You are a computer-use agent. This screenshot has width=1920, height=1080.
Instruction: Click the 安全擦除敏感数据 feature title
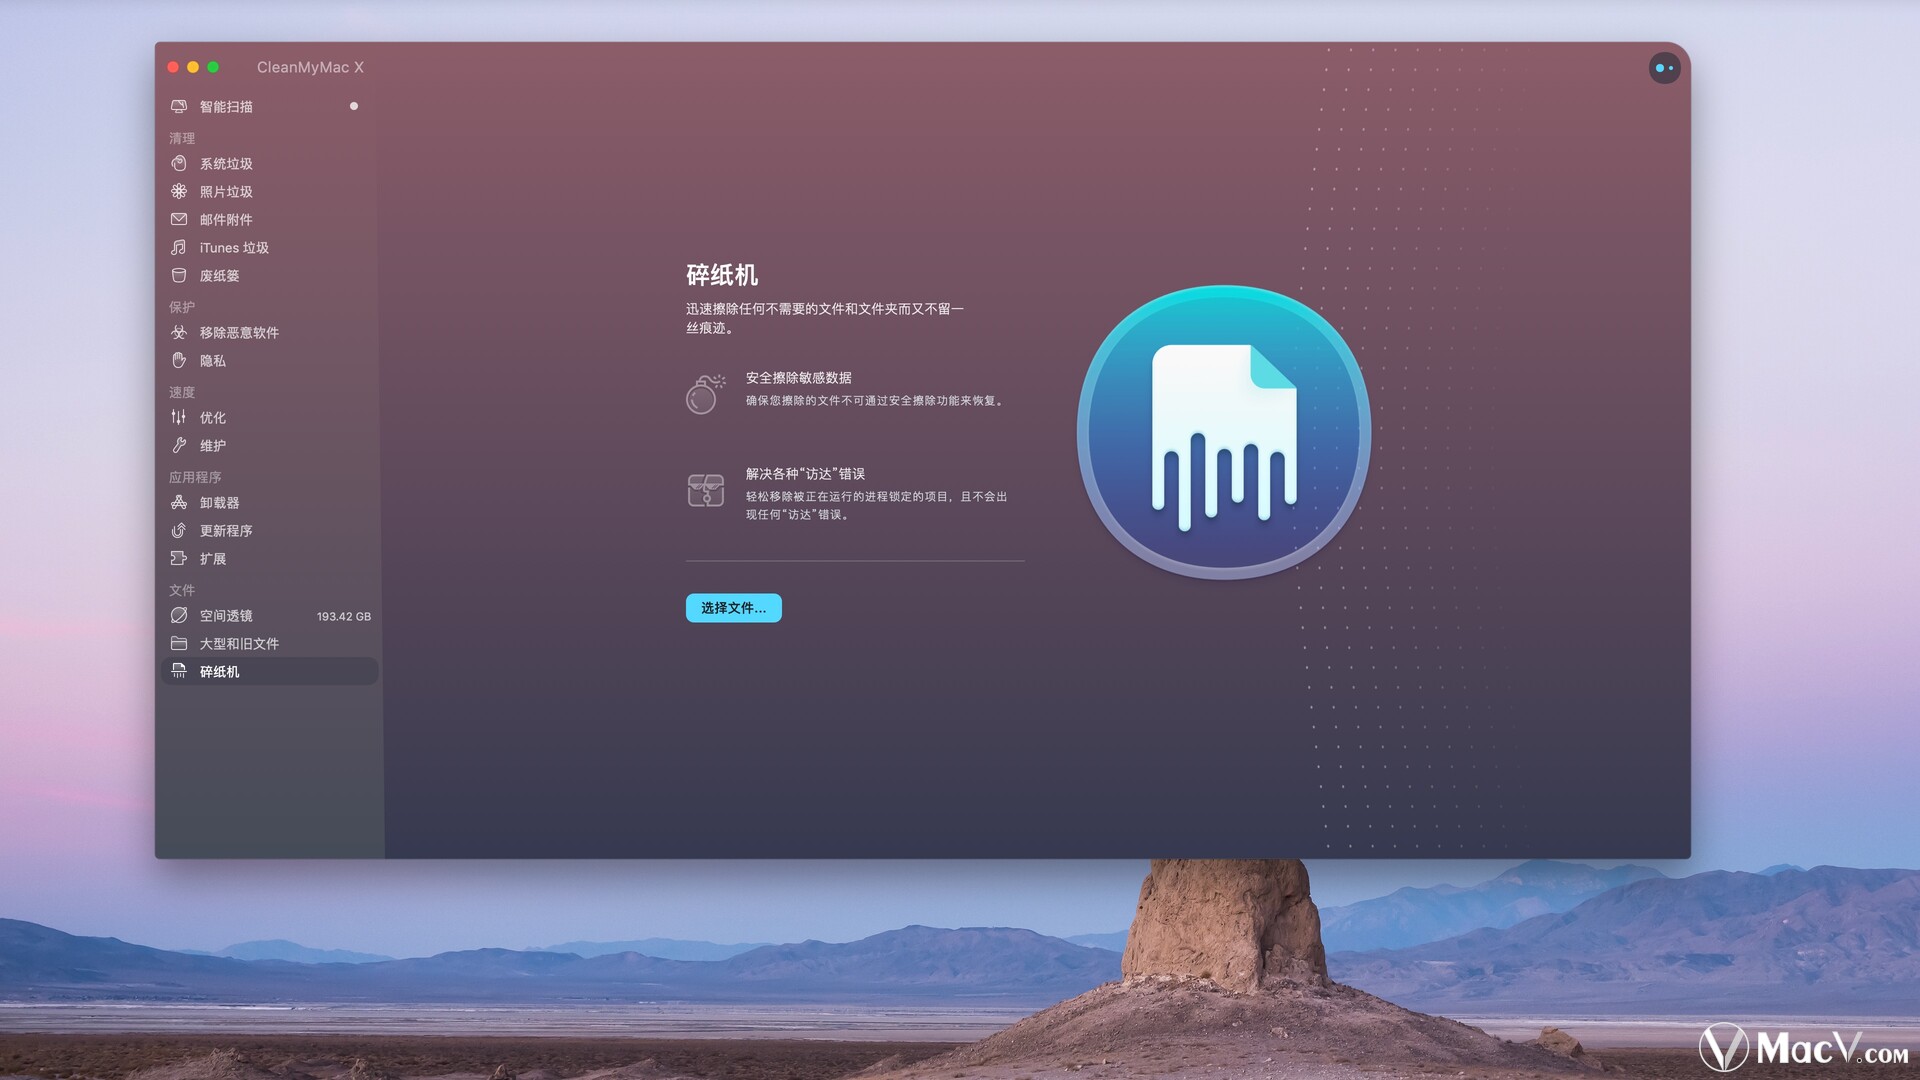[x=799, y=378]
